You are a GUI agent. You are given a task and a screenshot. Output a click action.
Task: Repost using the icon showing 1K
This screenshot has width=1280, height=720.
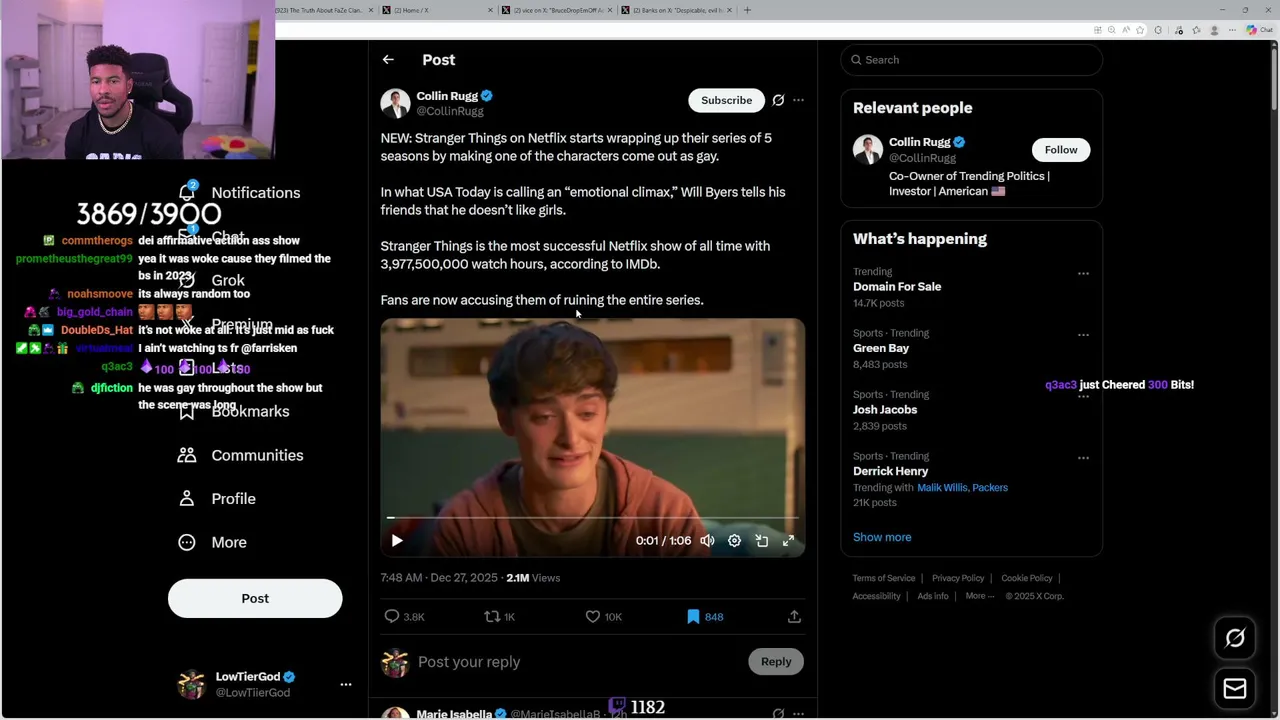click(x=492, y=617)
